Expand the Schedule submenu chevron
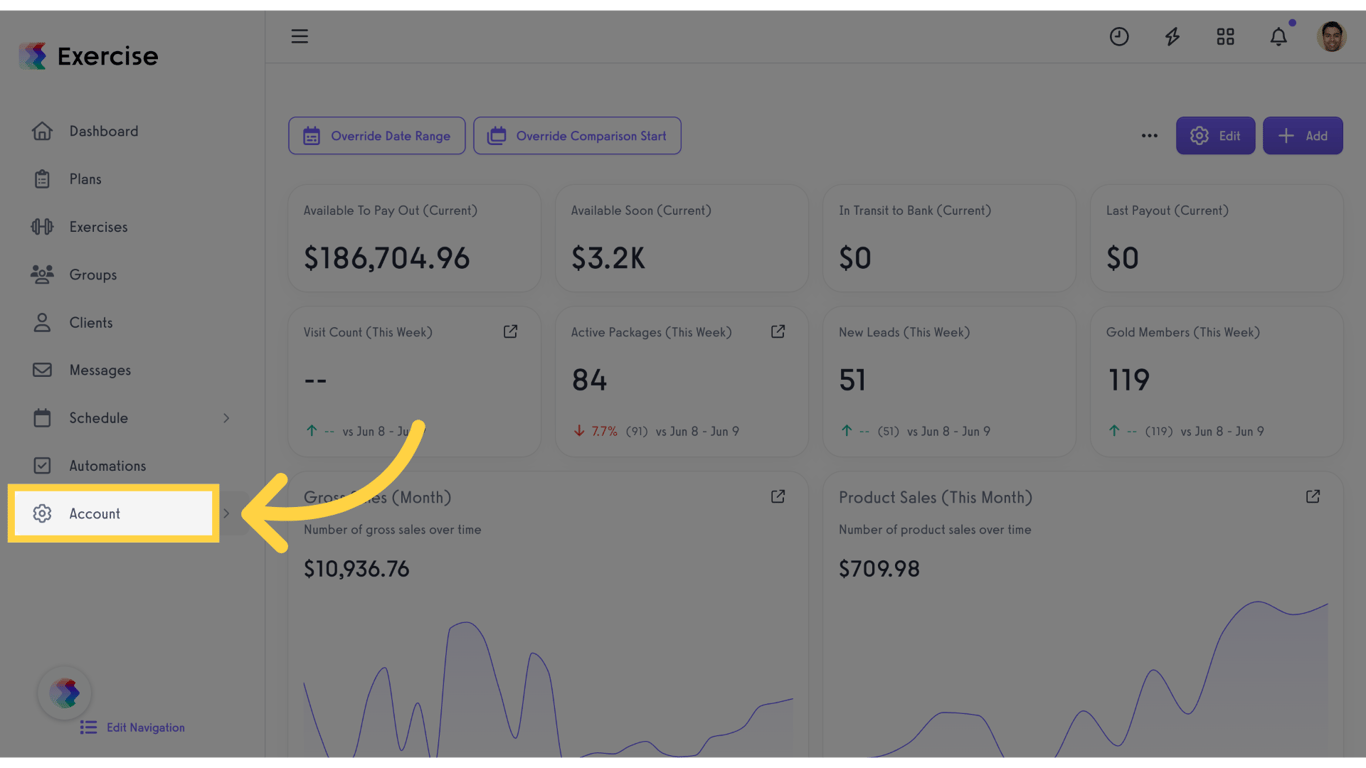This screenshot has width=1366, height=768. [226, 418]
